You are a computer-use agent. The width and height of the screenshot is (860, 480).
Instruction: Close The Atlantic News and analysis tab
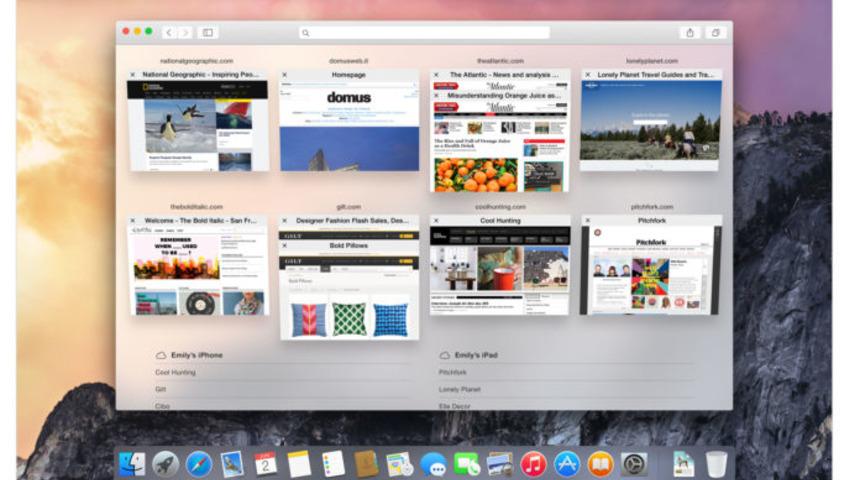437,75
